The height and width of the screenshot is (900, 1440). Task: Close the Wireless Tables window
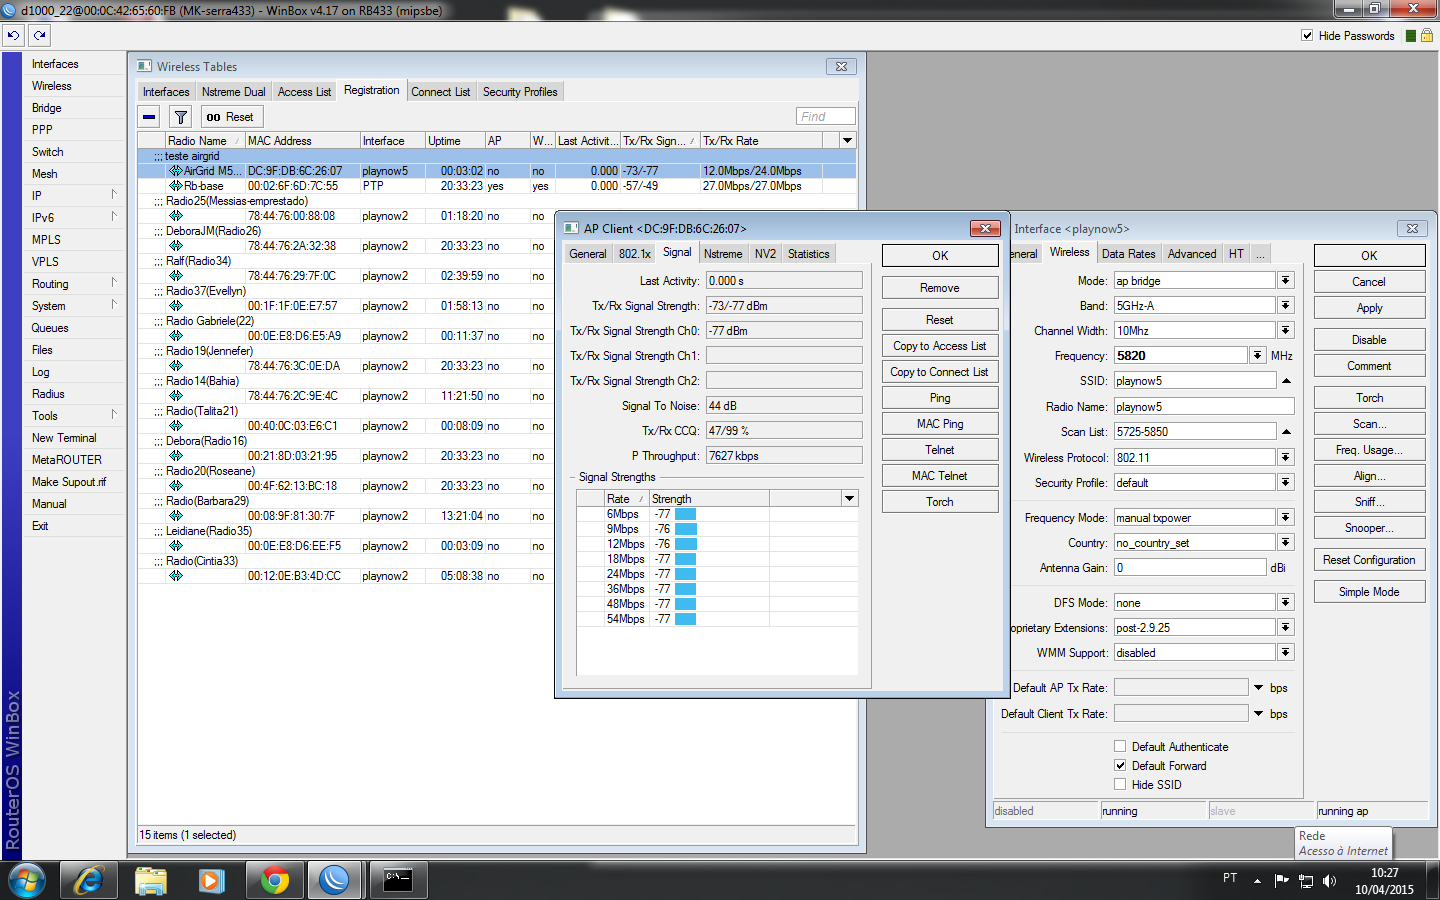(x=841, y=67)
